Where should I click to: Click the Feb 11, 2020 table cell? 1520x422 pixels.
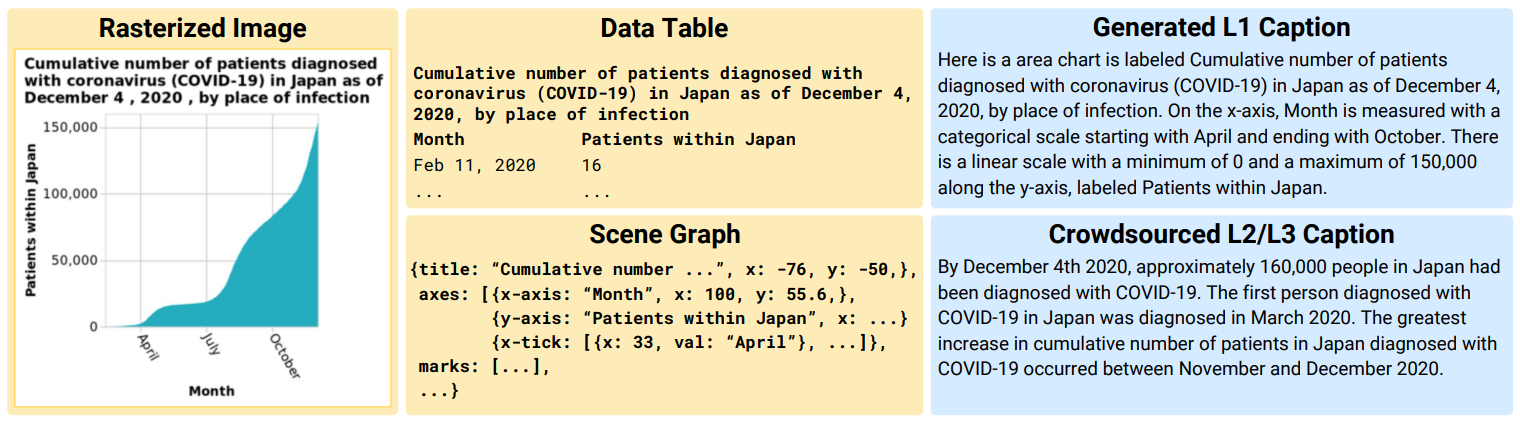pyautogui.click(x=474, y=165)
